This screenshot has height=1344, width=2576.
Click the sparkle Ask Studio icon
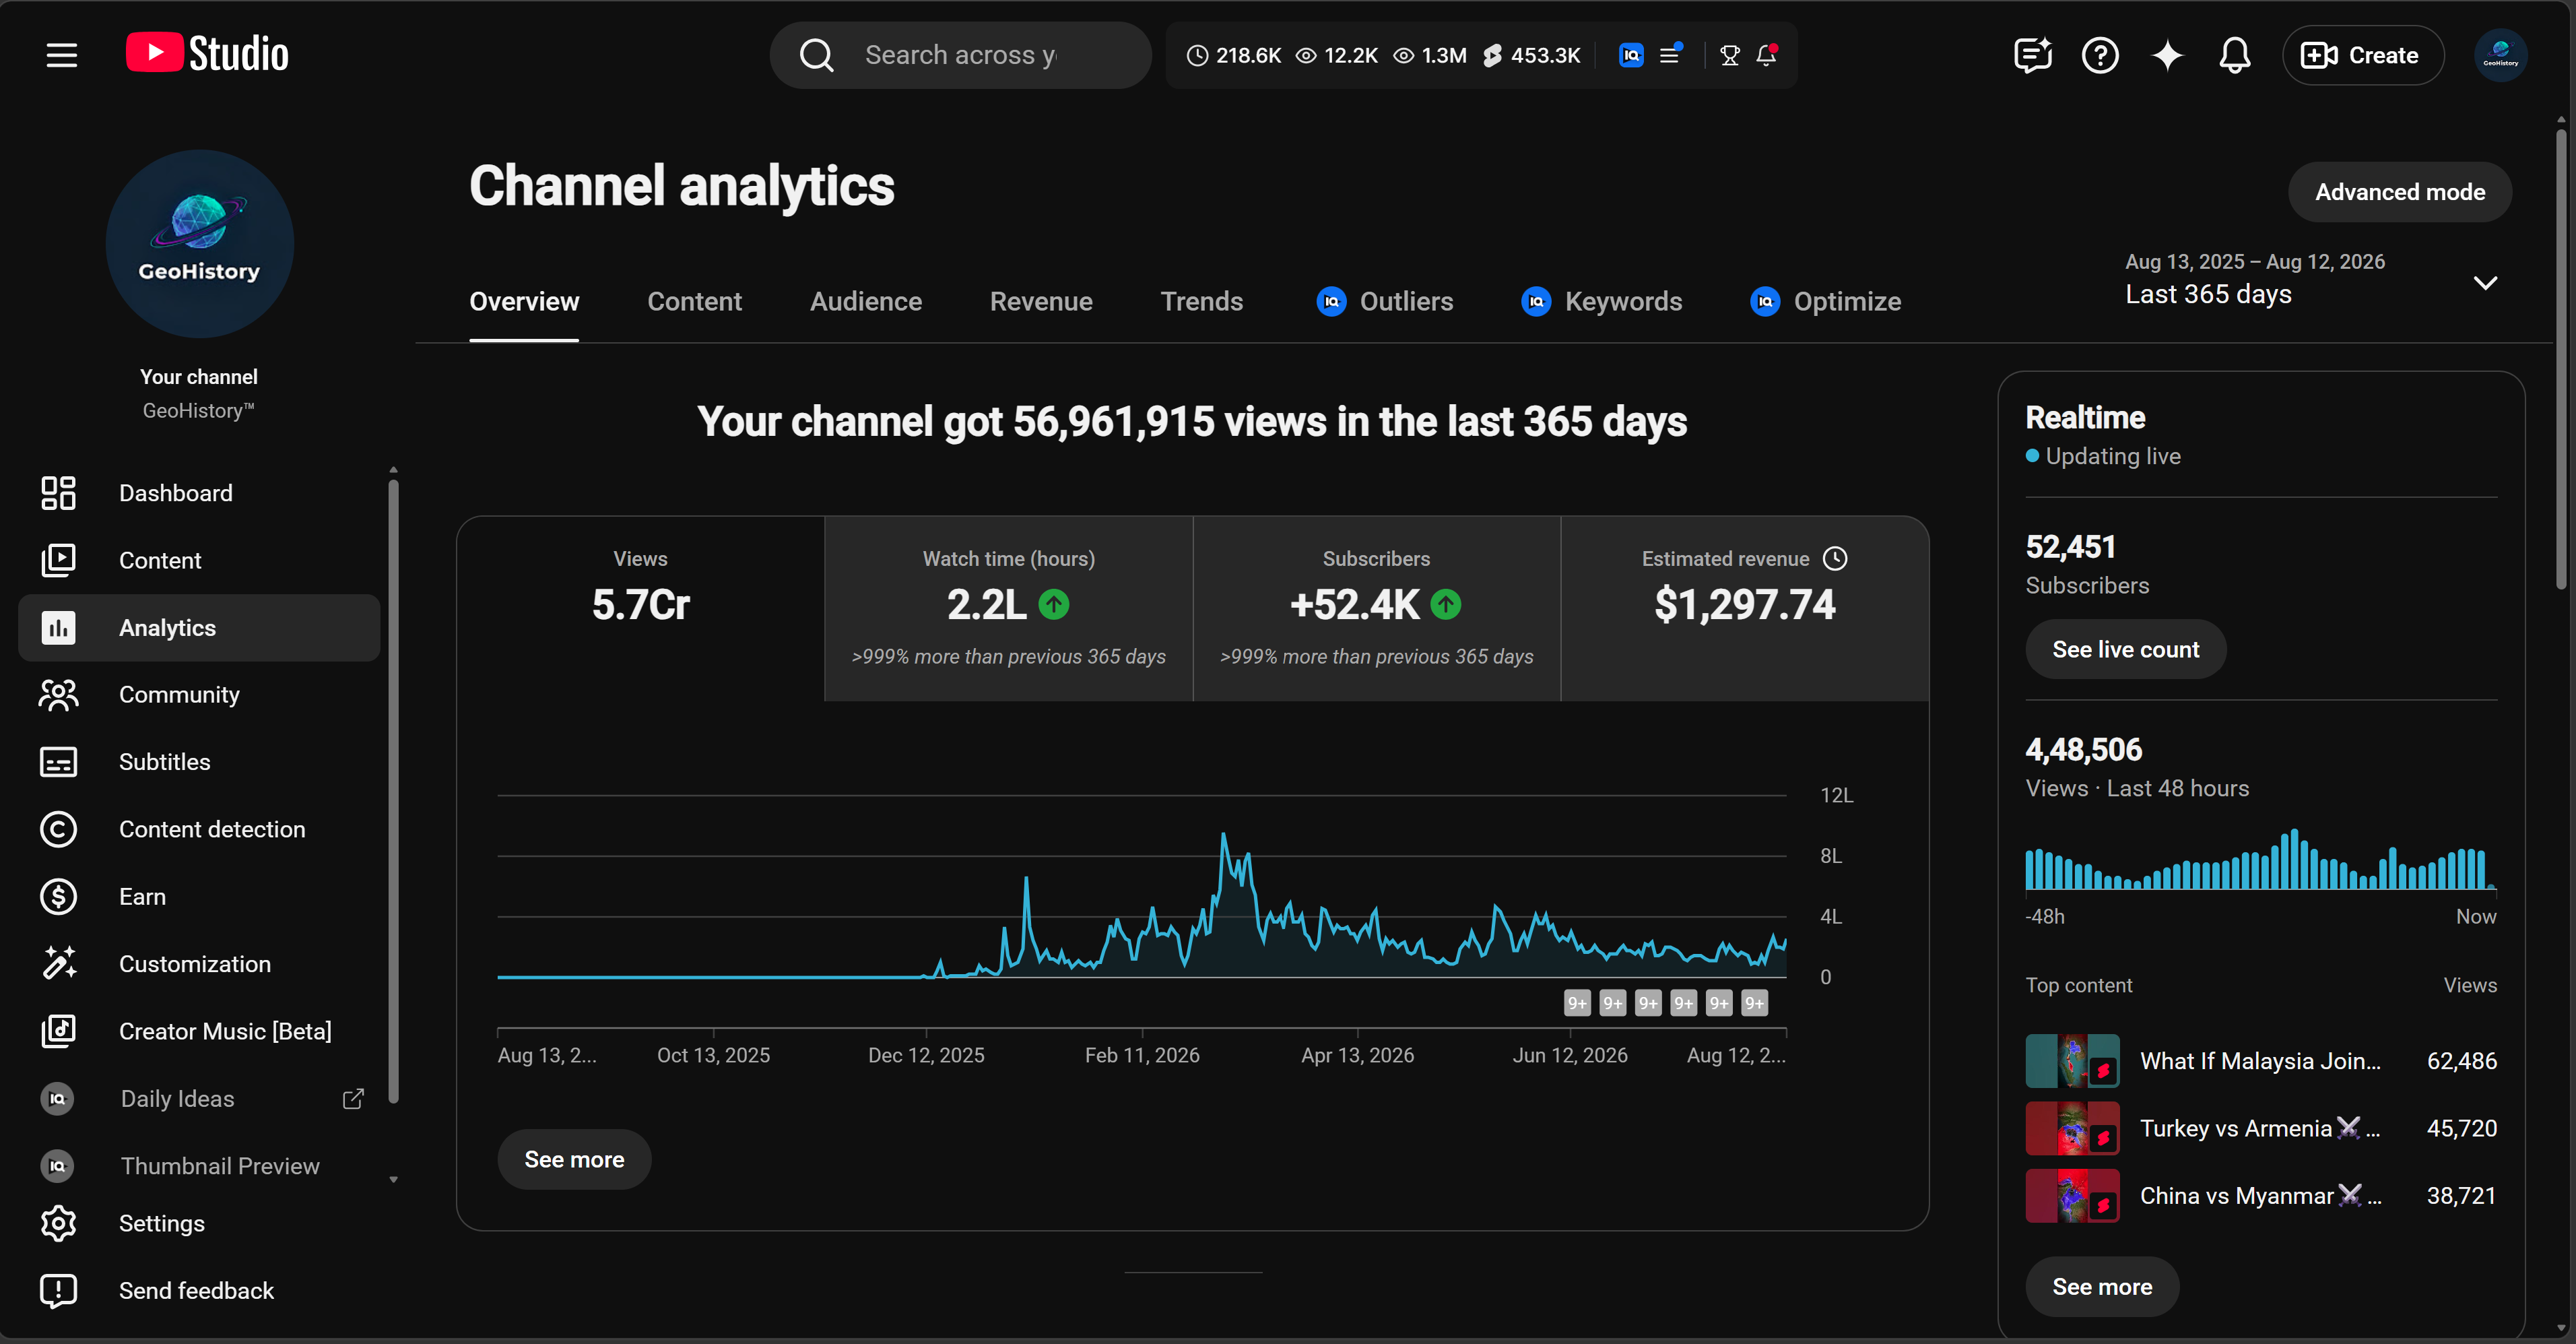pos(2167,55)
